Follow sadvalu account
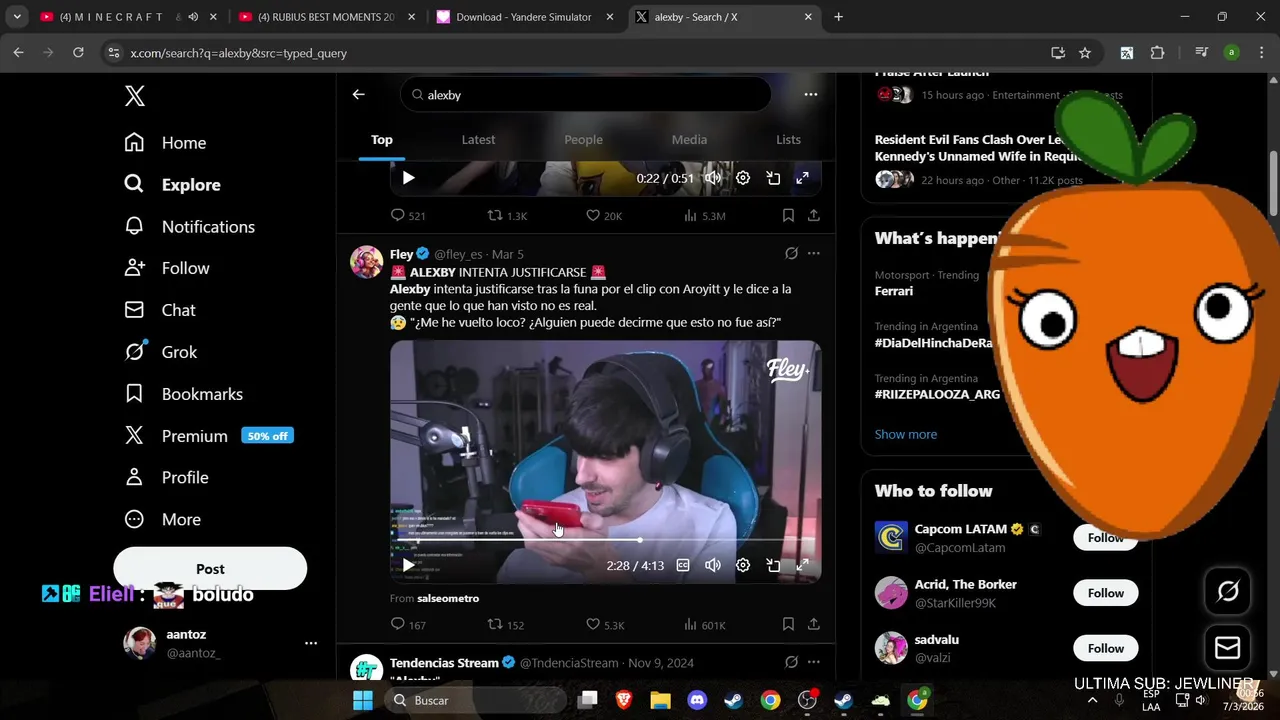Screen dimensions: 1280x720 pyautogui.click(x=1106, y=648)
